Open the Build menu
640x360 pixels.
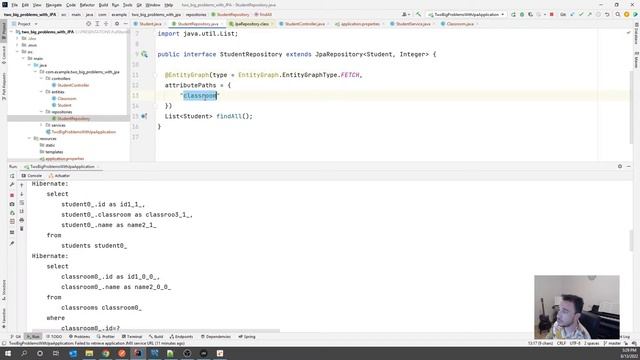pos(103,5)
